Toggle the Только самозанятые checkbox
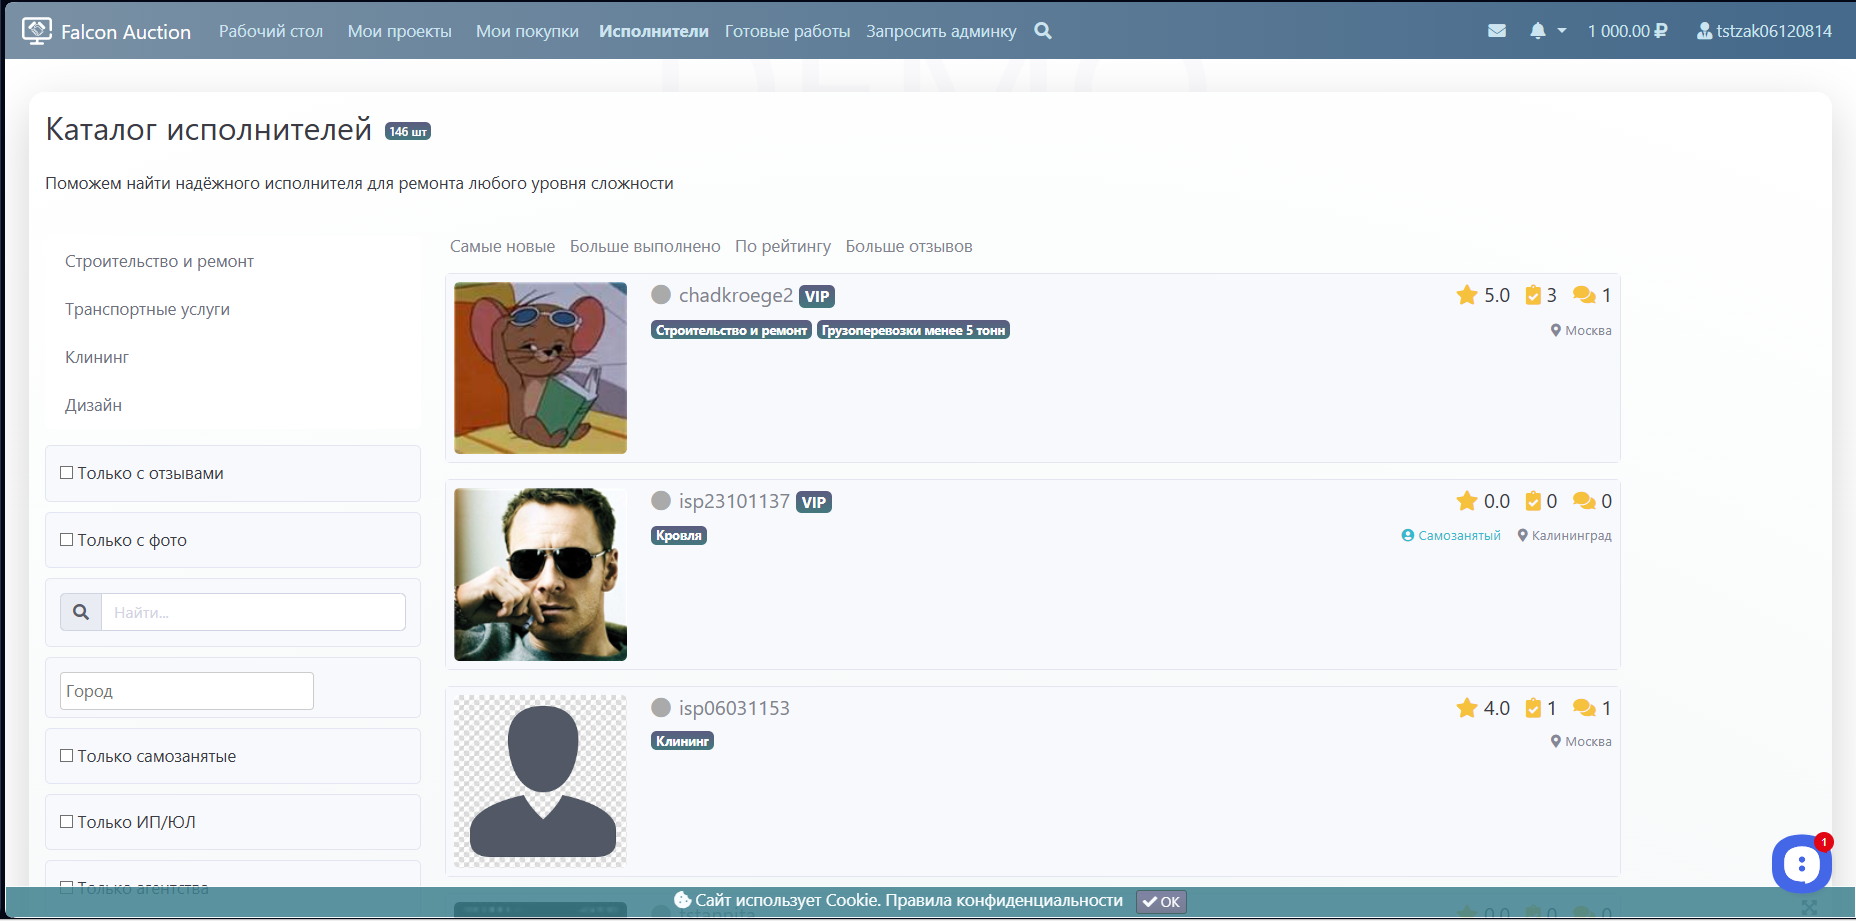The width and height of the screenshot is (1856, 921). click(67, 756)
